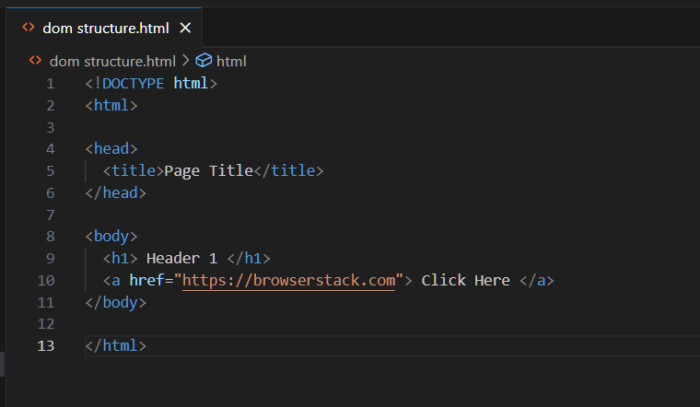Screen dimensions: 700x407
Task: Open the html symbol breadcrumb label
Action: tap(231, 61)
